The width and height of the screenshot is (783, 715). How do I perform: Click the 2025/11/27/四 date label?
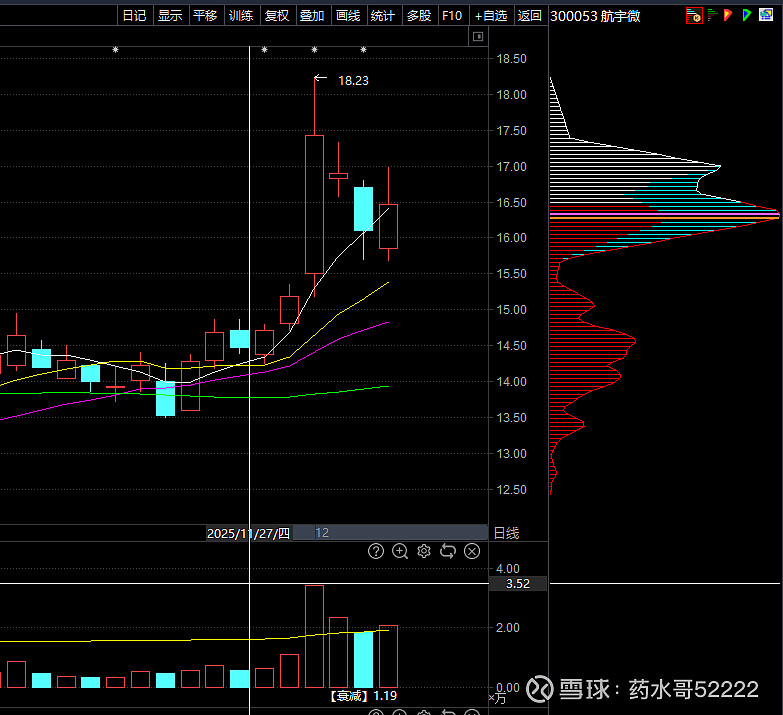pos(248,533)
